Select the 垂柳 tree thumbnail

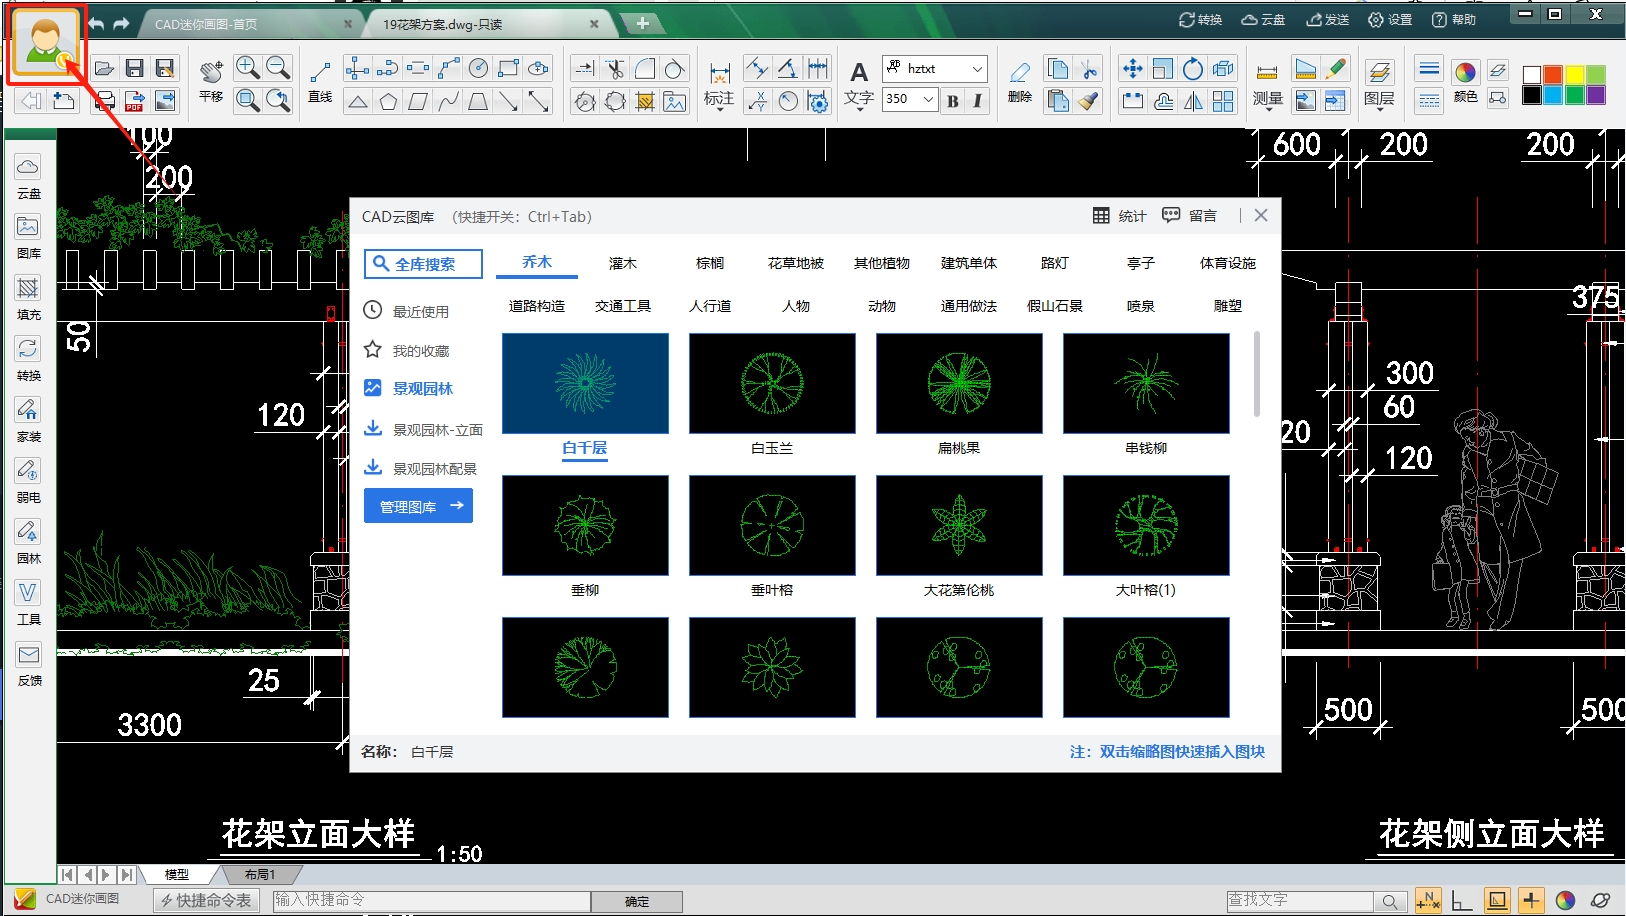pos(585,525)
